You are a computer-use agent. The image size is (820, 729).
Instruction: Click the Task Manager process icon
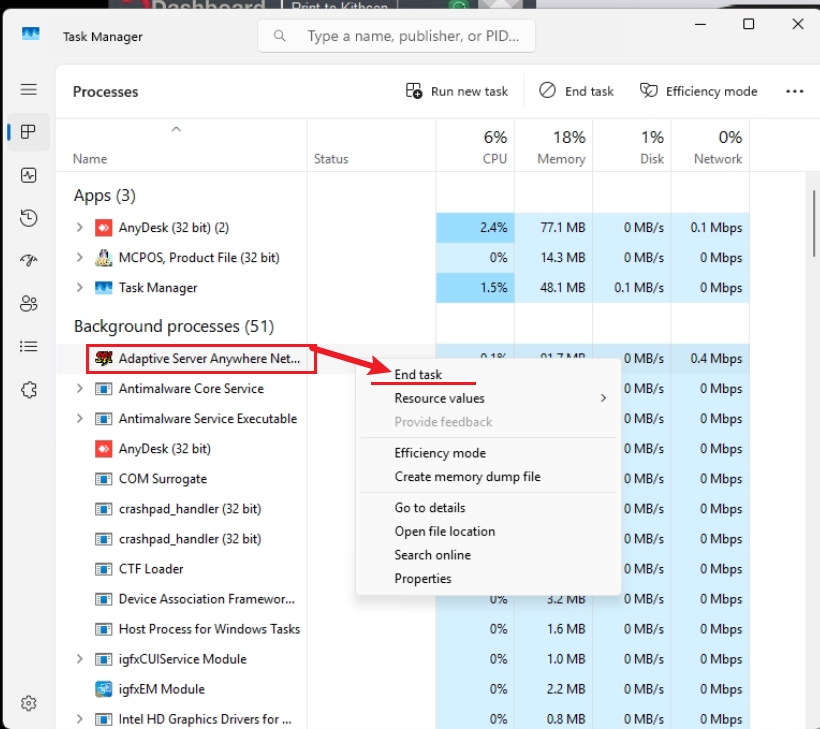pyautogui.click(x=104, y=288)
